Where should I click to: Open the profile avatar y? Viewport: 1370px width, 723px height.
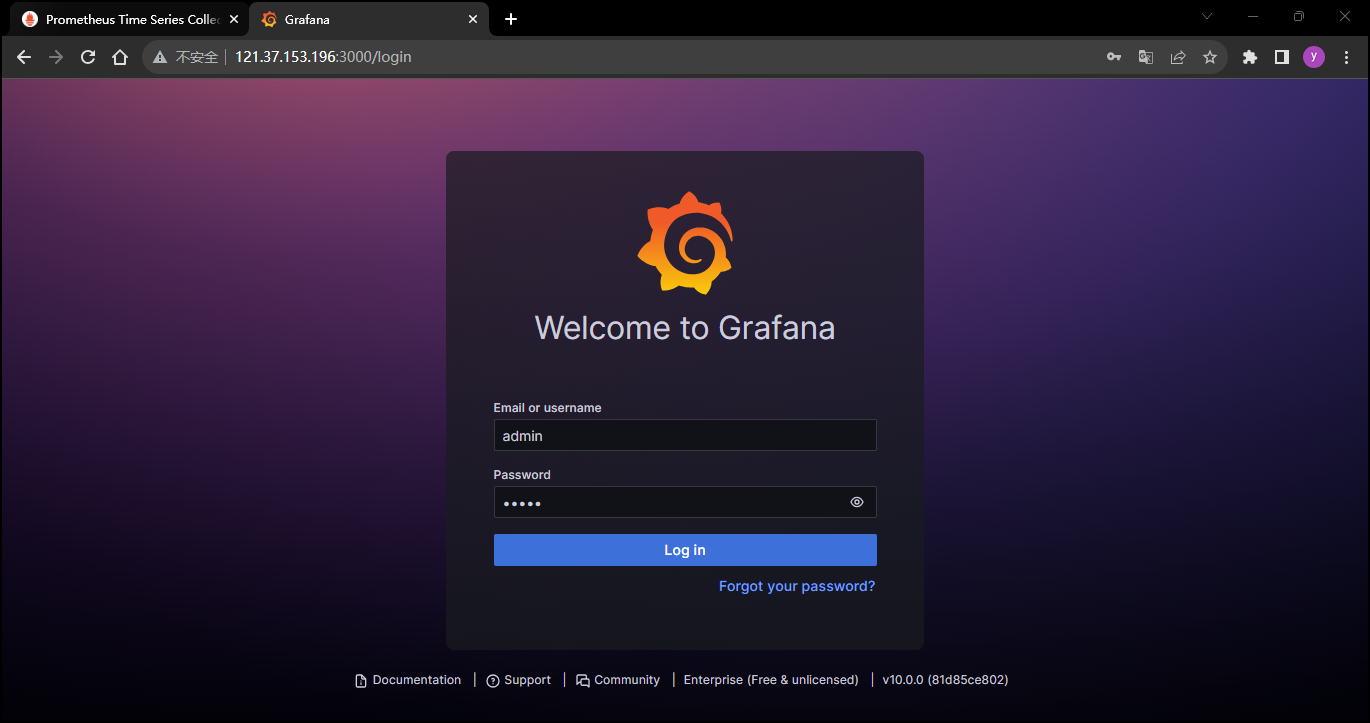[1314, 57]
